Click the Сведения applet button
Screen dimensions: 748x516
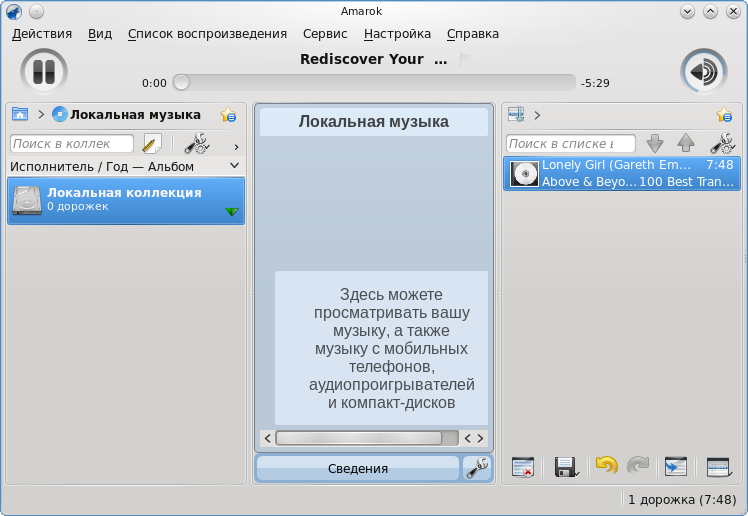pyautogui.click(x=358, y=468)
